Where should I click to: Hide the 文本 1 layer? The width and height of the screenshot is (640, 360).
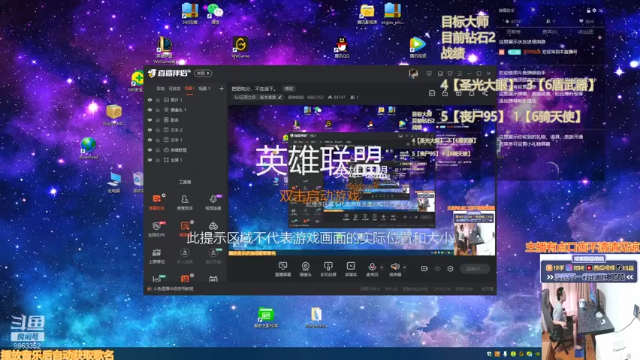click(150, 140)
